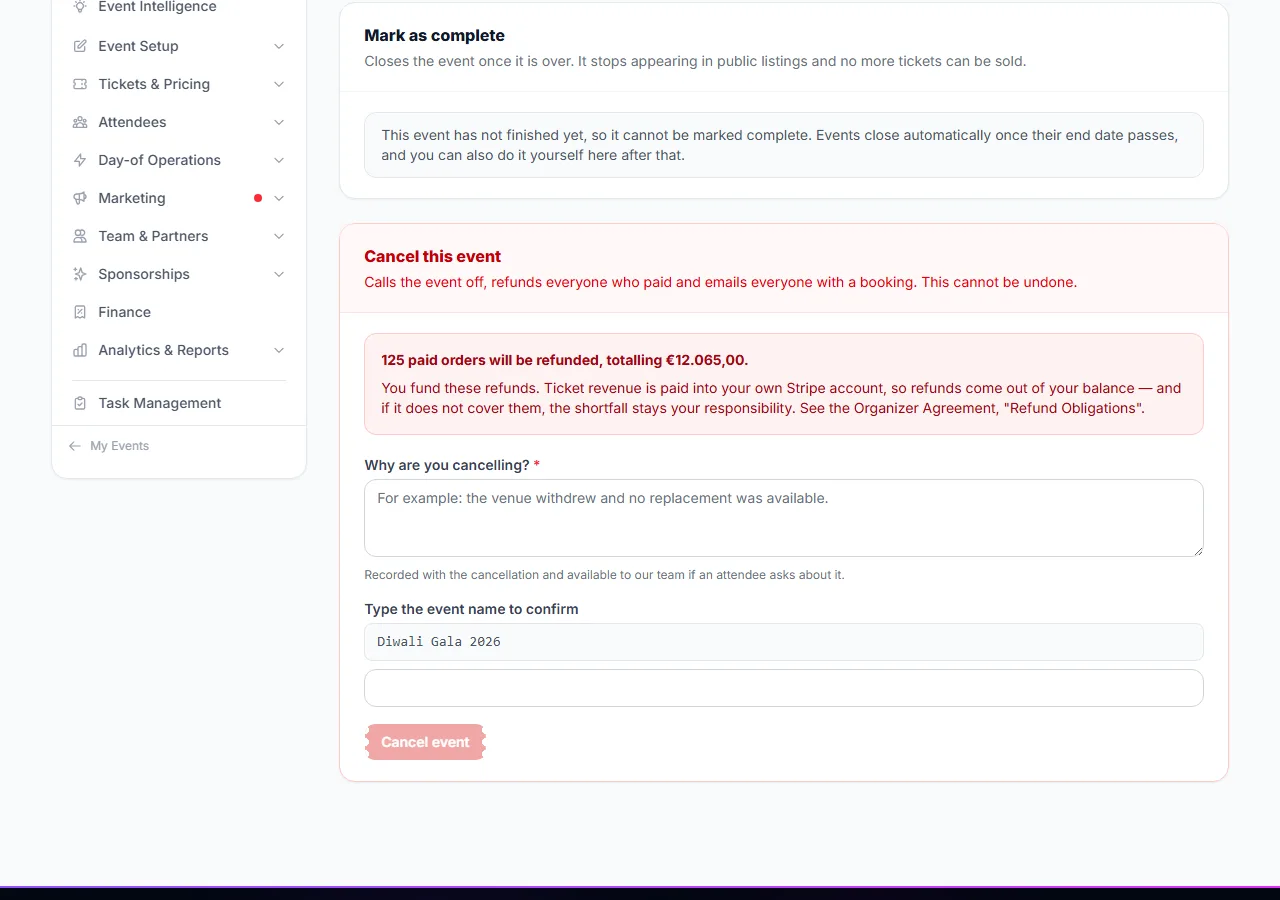Click the Finance receipt icon
The width and height of the screenshot is (1280, 900).
(x=80, y=312)
